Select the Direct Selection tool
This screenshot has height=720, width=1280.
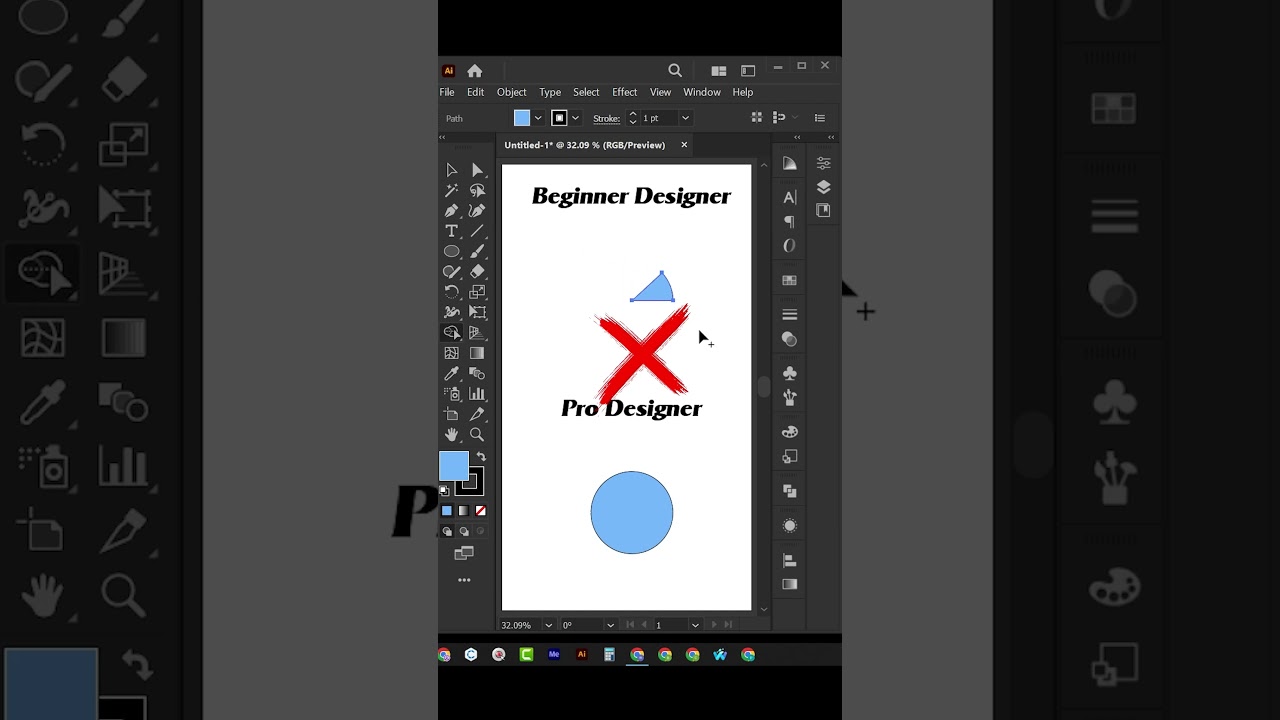click(x=477, y=170)
